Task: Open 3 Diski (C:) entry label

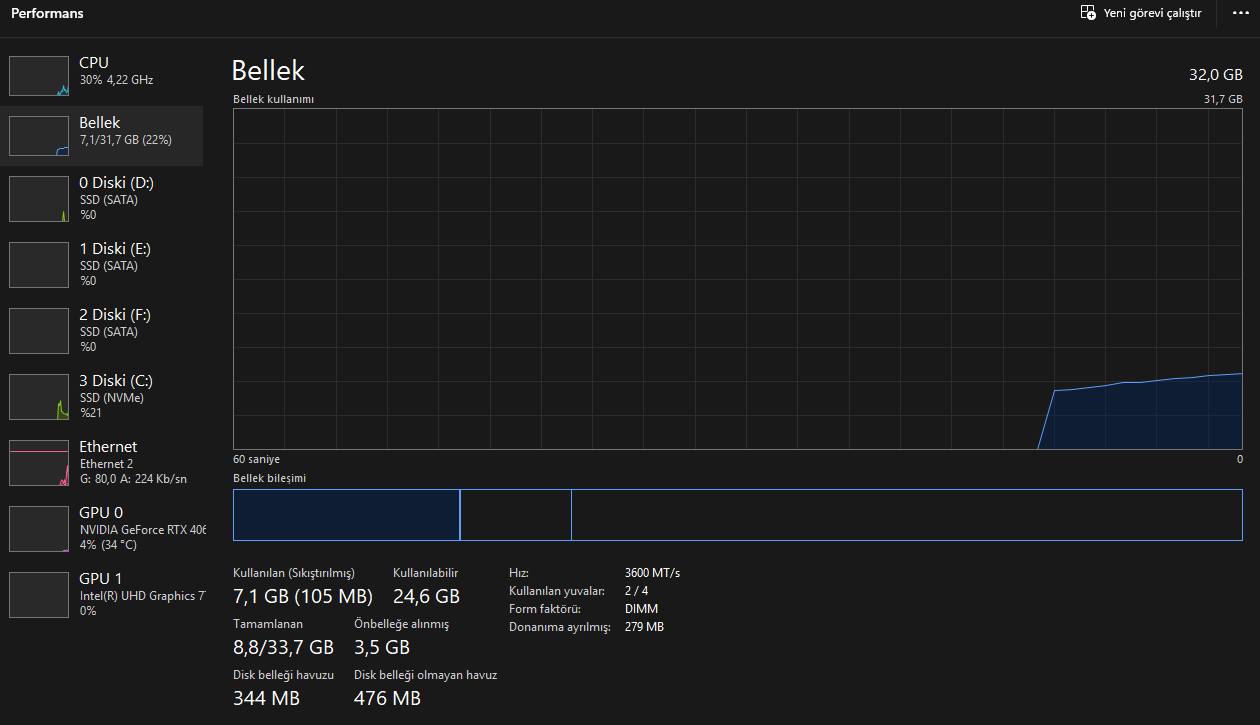Action: [x=116, y=381]
